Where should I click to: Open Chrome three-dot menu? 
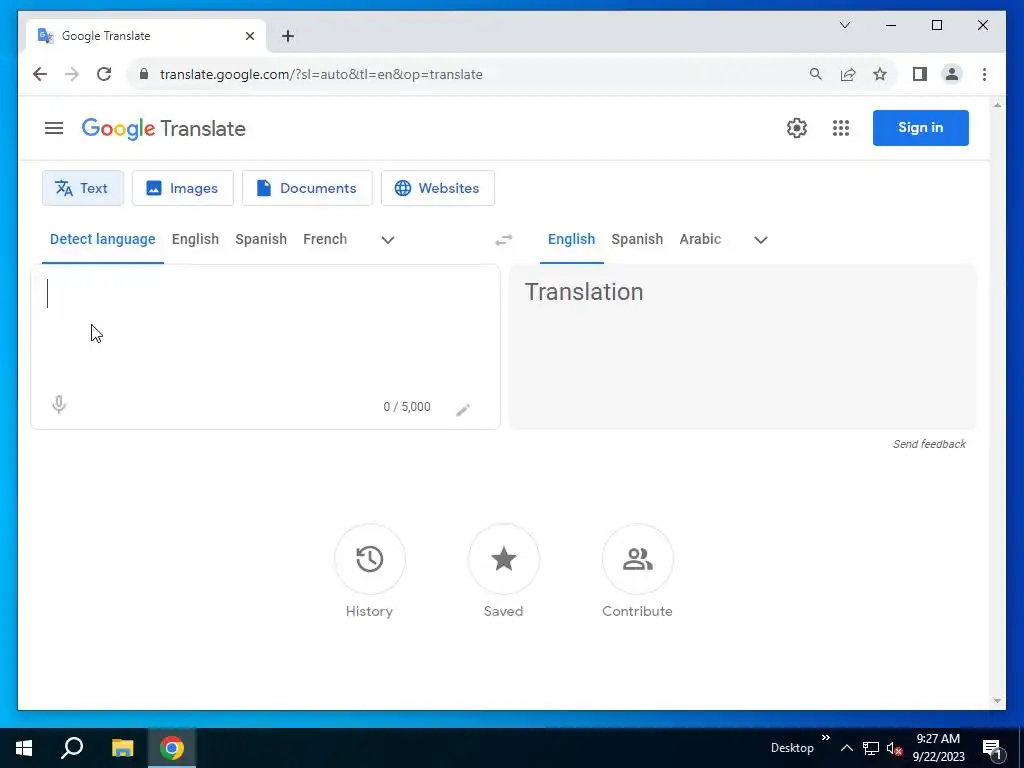[984, 74]
